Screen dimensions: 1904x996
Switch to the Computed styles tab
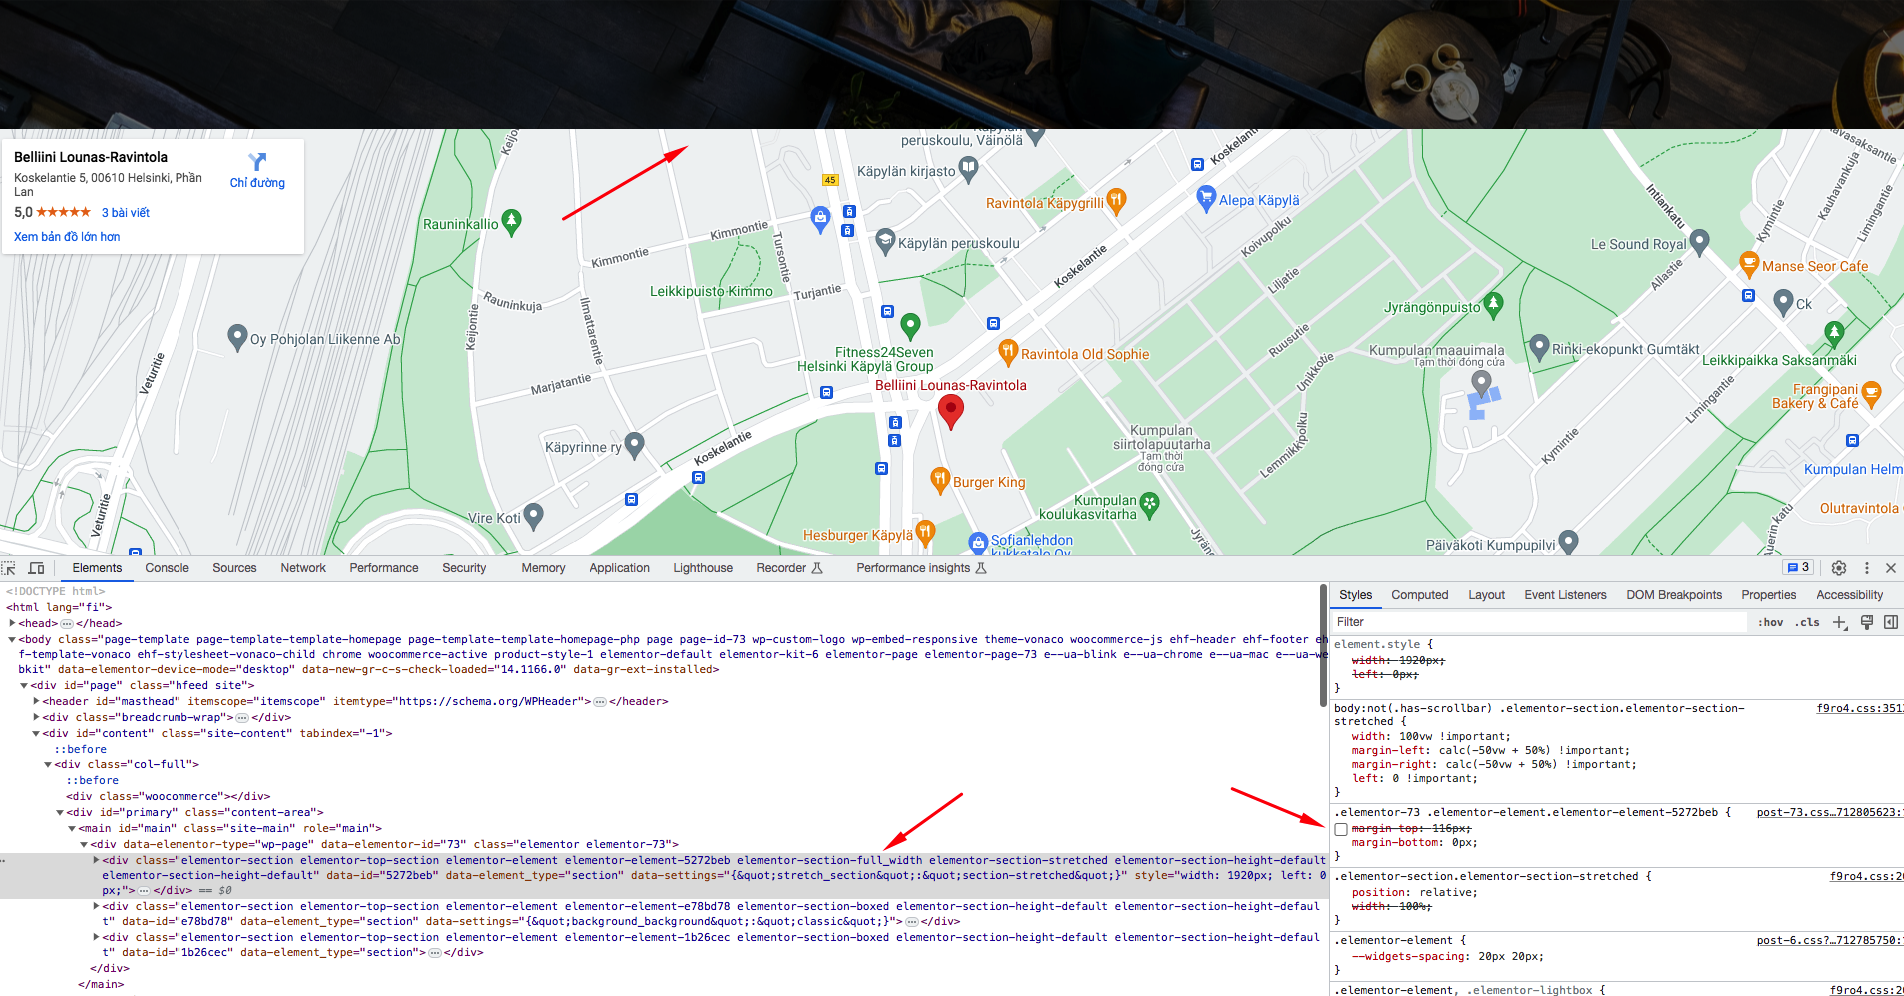pyautogui.click(x=1419, y=595)
